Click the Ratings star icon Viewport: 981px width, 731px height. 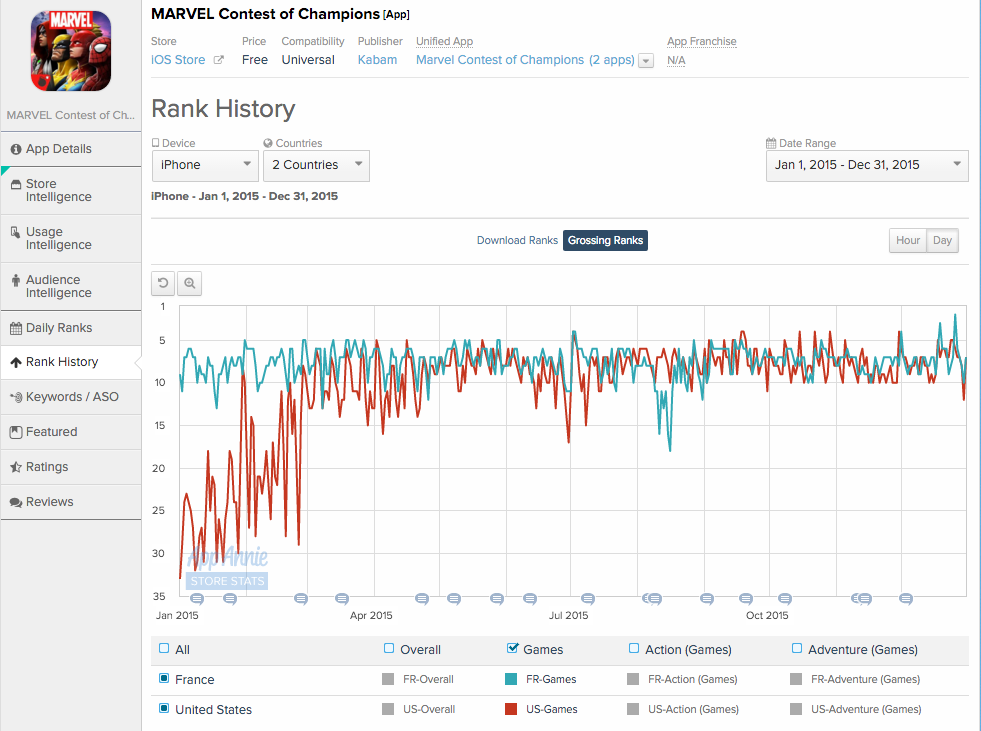coord(16,467)
